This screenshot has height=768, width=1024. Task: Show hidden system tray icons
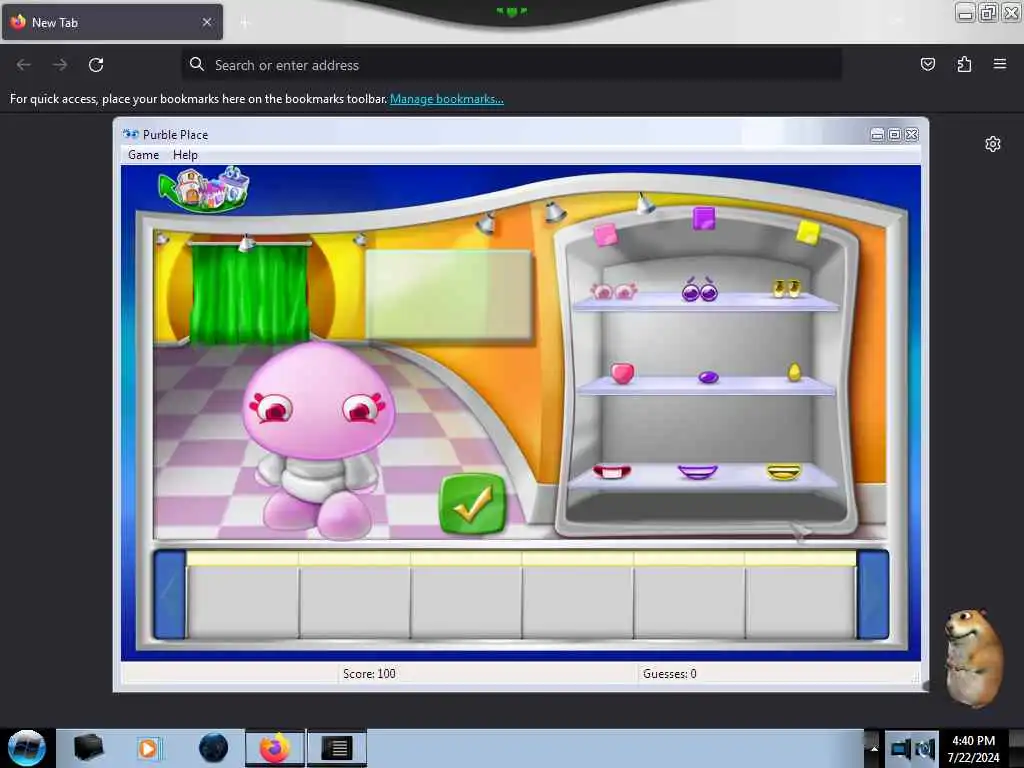click(874, 749)
